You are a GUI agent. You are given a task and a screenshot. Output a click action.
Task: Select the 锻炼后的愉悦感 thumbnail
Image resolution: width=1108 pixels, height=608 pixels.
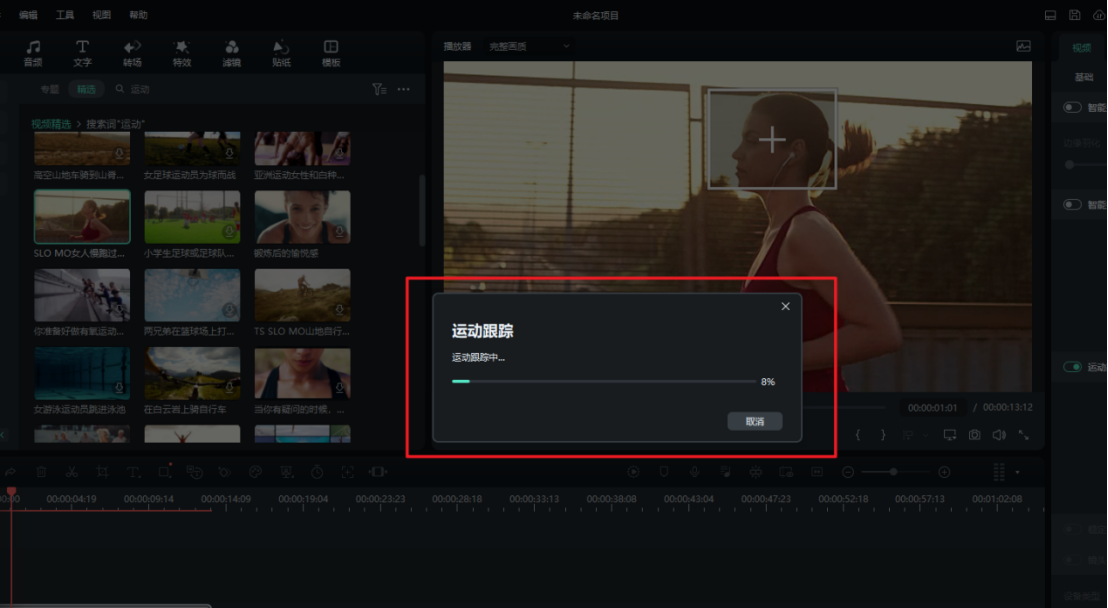302,216
